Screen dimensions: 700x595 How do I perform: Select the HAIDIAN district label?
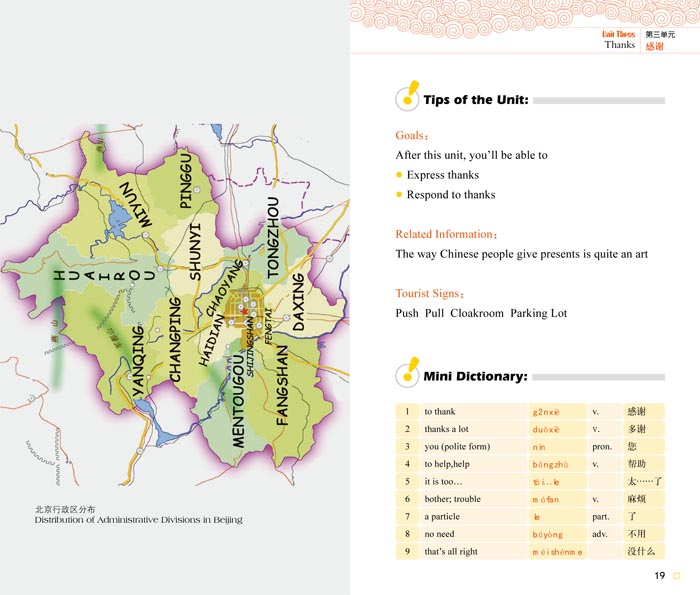tap(211, 341)
